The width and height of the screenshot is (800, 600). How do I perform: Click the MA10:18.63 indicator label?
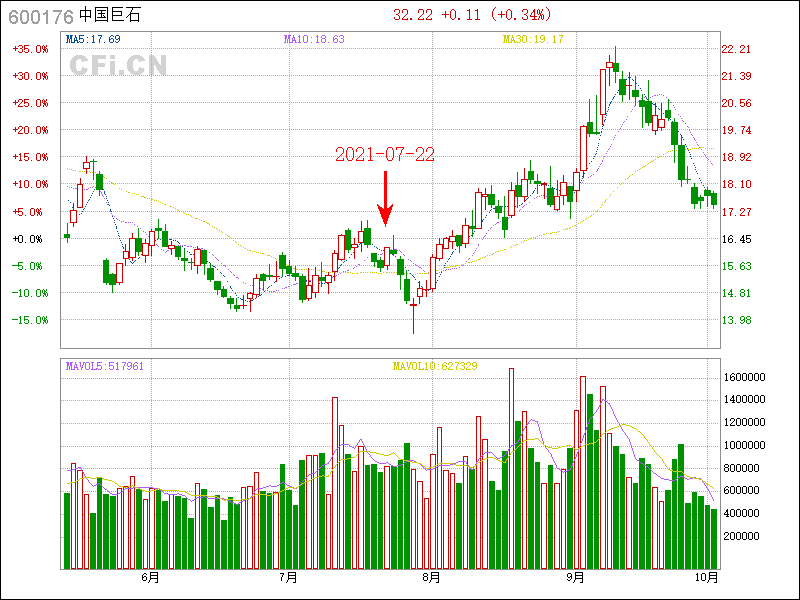pyautogui.click(x=314, y=39)
